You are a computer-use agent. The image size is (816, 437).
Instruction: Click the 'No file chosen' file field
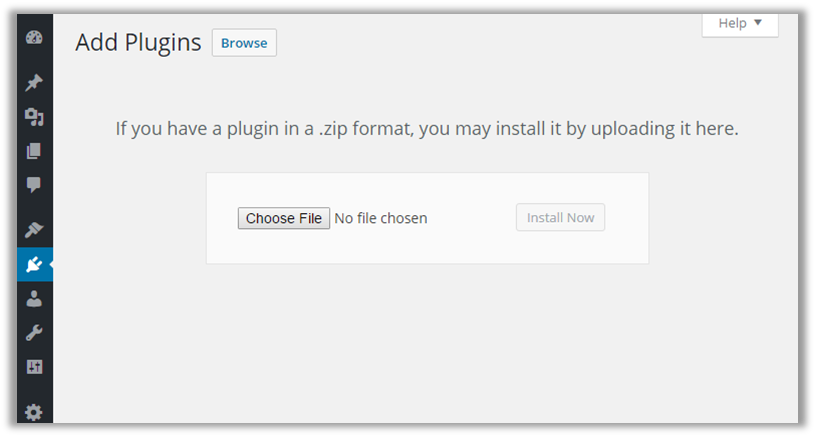tap(380, 218)
